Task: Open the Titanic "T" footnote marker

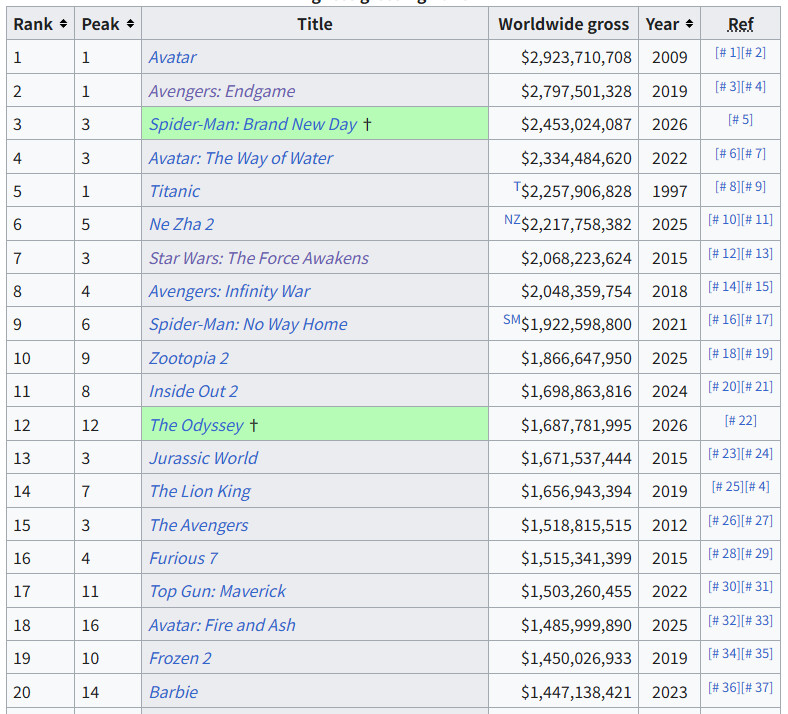Action: coord(517,186)
